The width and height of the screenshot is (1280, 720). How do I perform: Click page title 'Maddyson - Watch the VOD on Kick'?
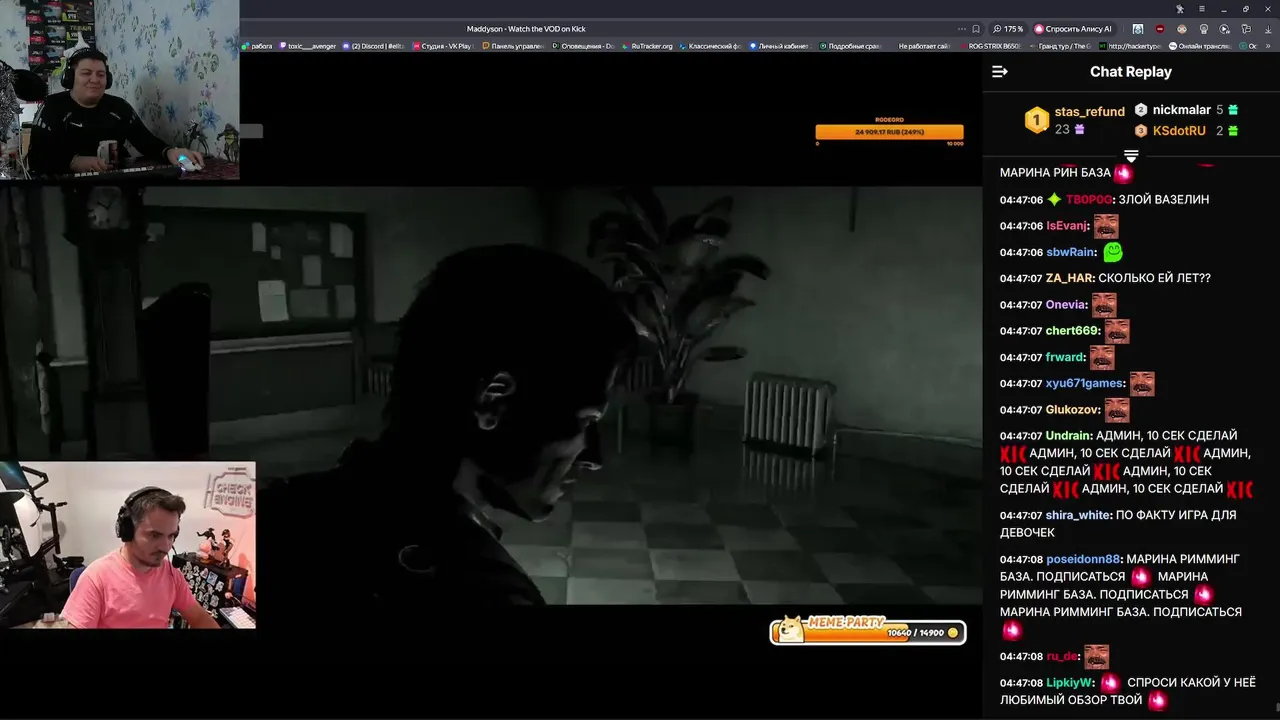(x=526, y=29)
